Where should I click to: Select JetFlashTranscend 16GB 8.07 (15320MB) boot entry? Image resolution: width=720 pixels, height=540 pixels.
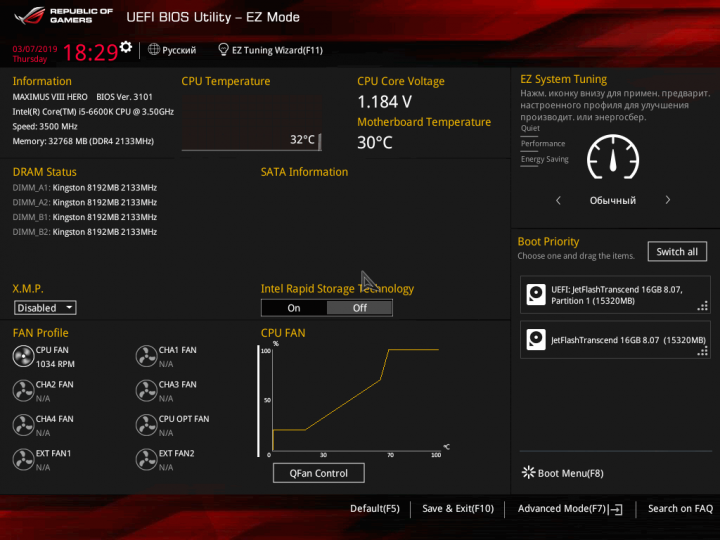tap(615, 340)
